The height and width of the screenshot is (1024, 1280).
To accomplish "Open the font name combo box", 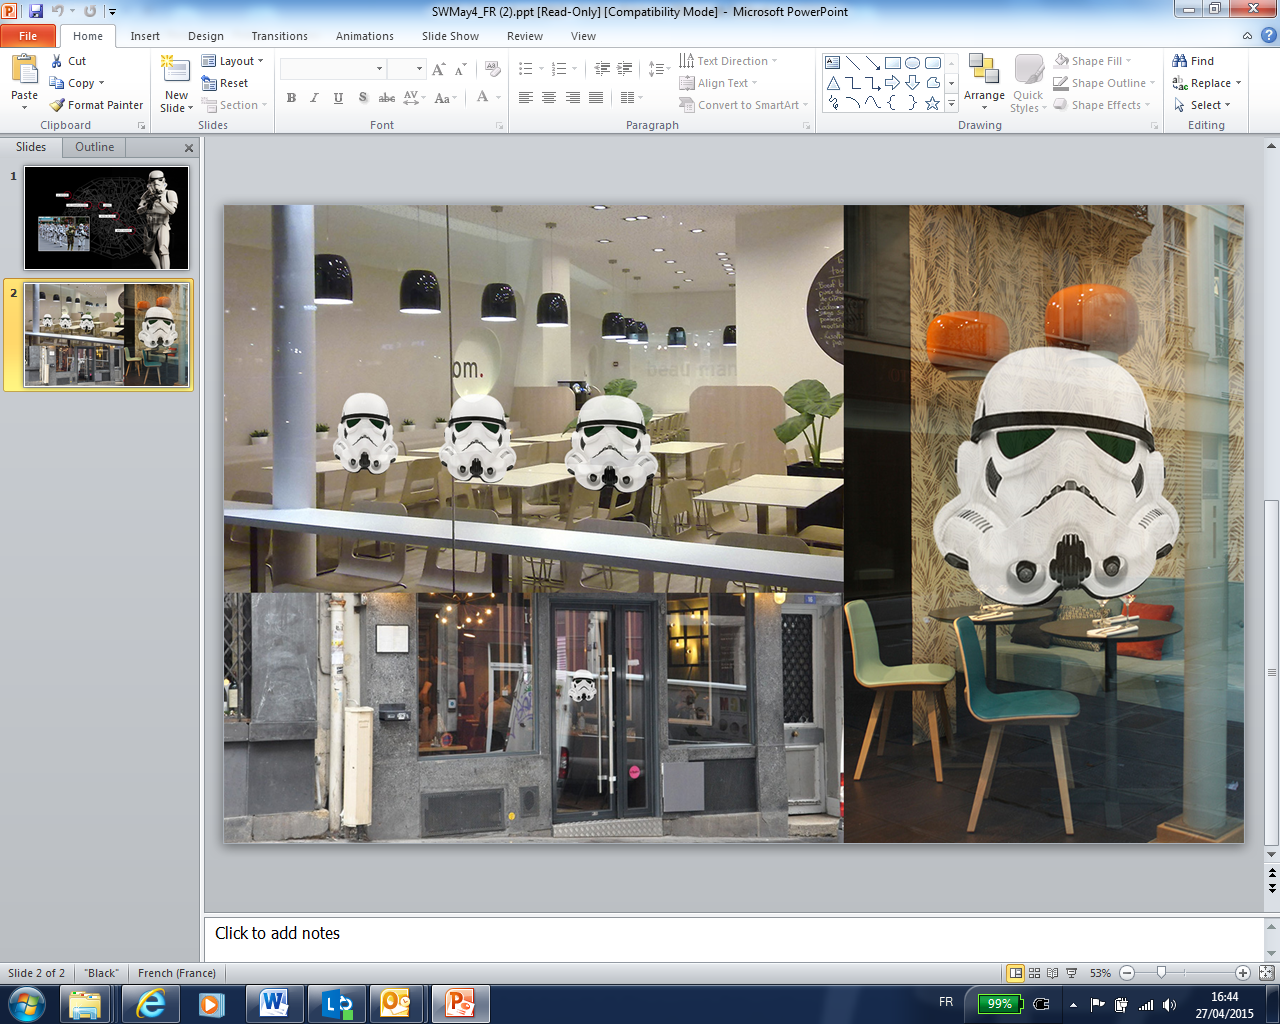I will coord(333,69).
